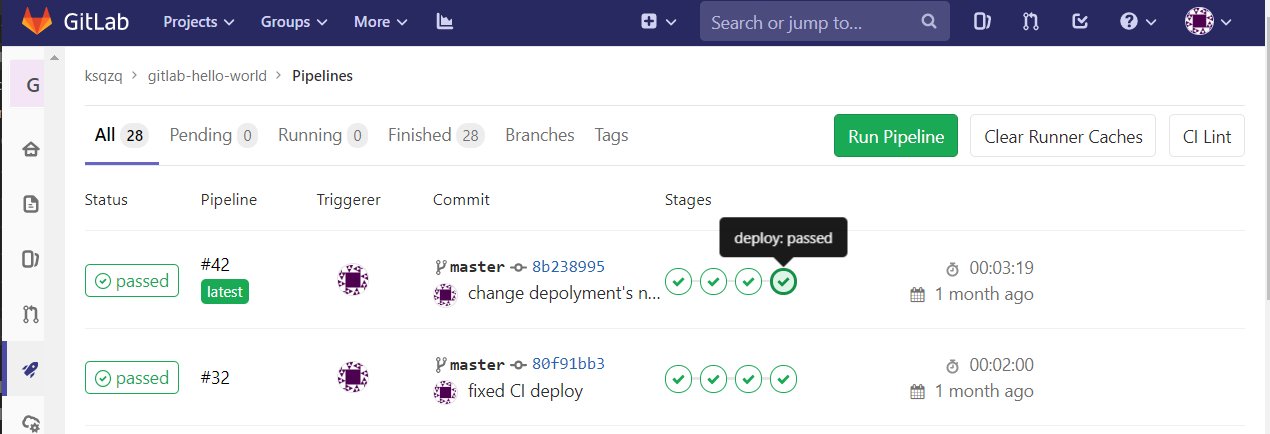Switch to the Running tab
The height and width of the screenshot is (434, 1270).
click(323, 135)
